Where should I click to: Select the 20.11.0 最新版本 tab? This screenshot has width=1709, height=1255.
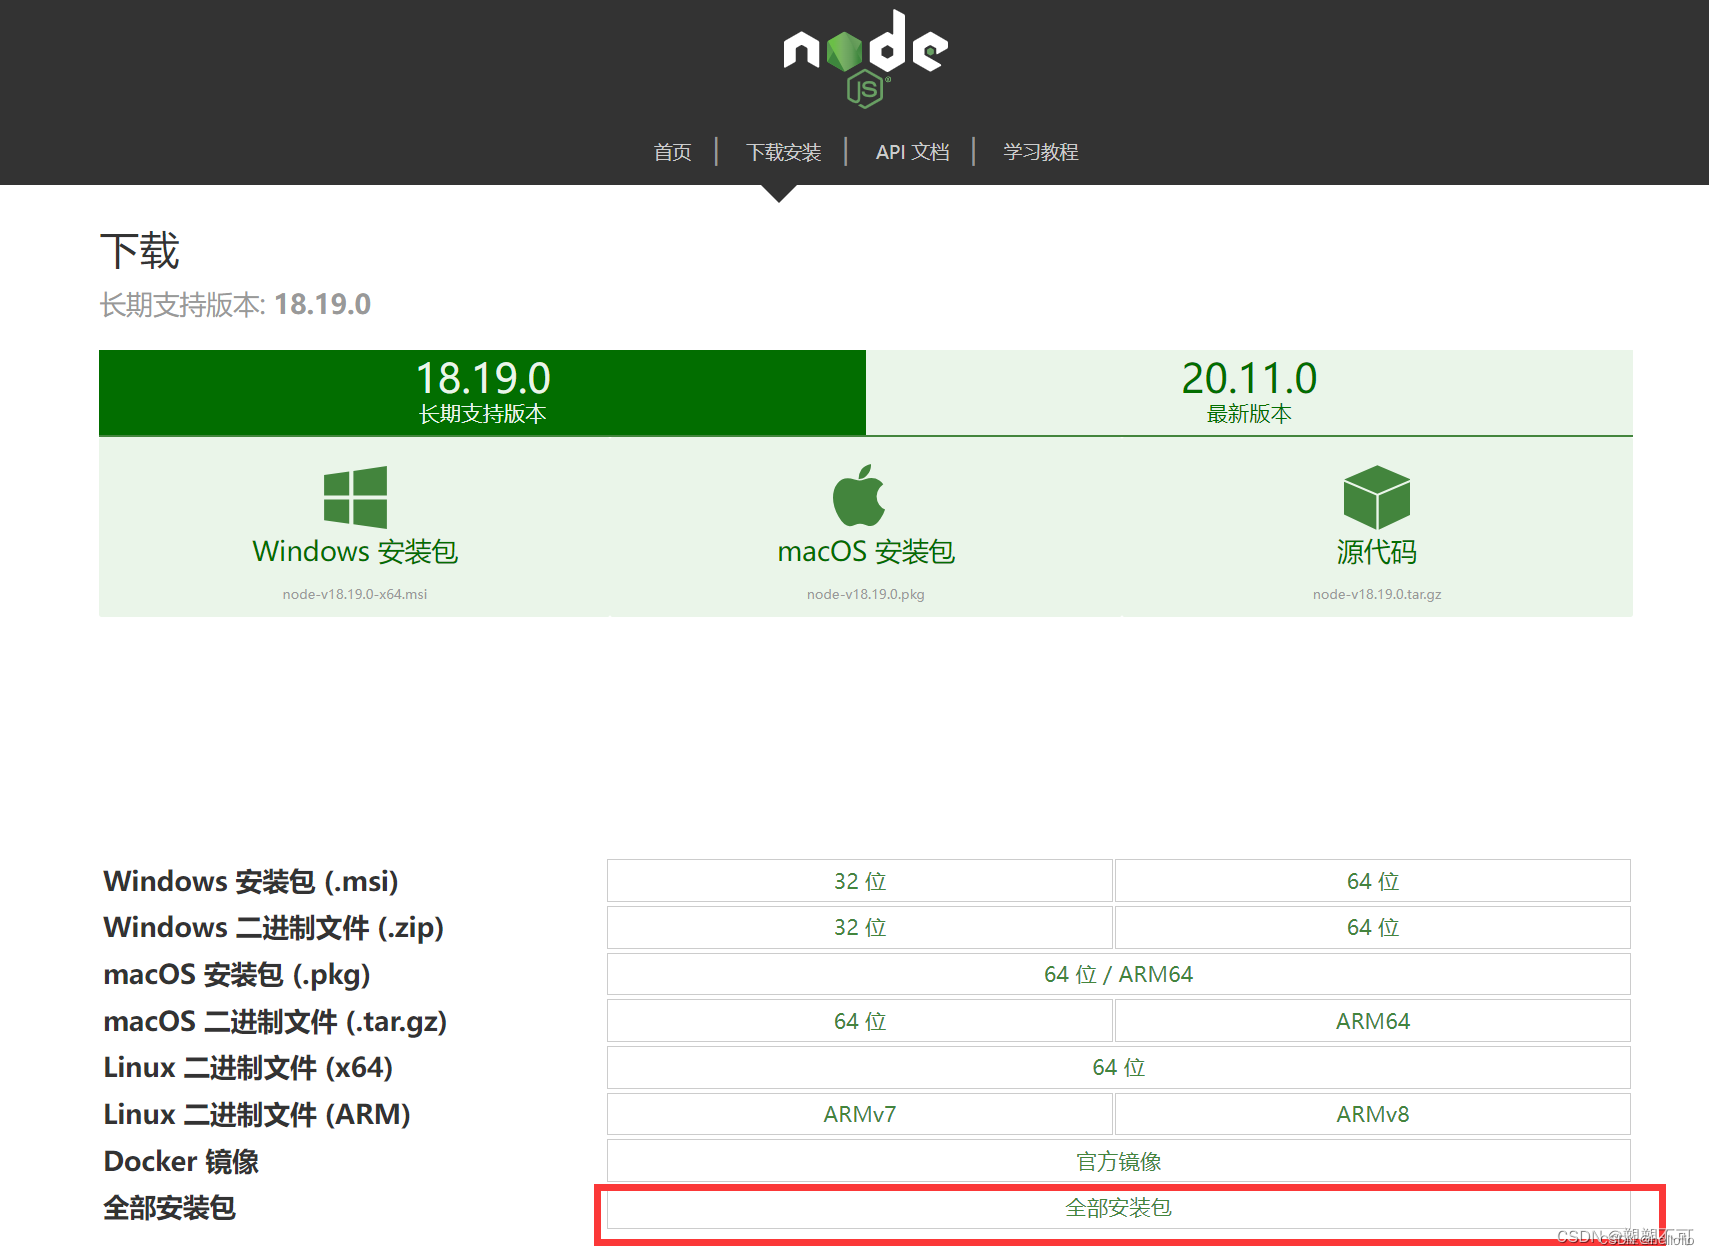tap(1249, 392)
